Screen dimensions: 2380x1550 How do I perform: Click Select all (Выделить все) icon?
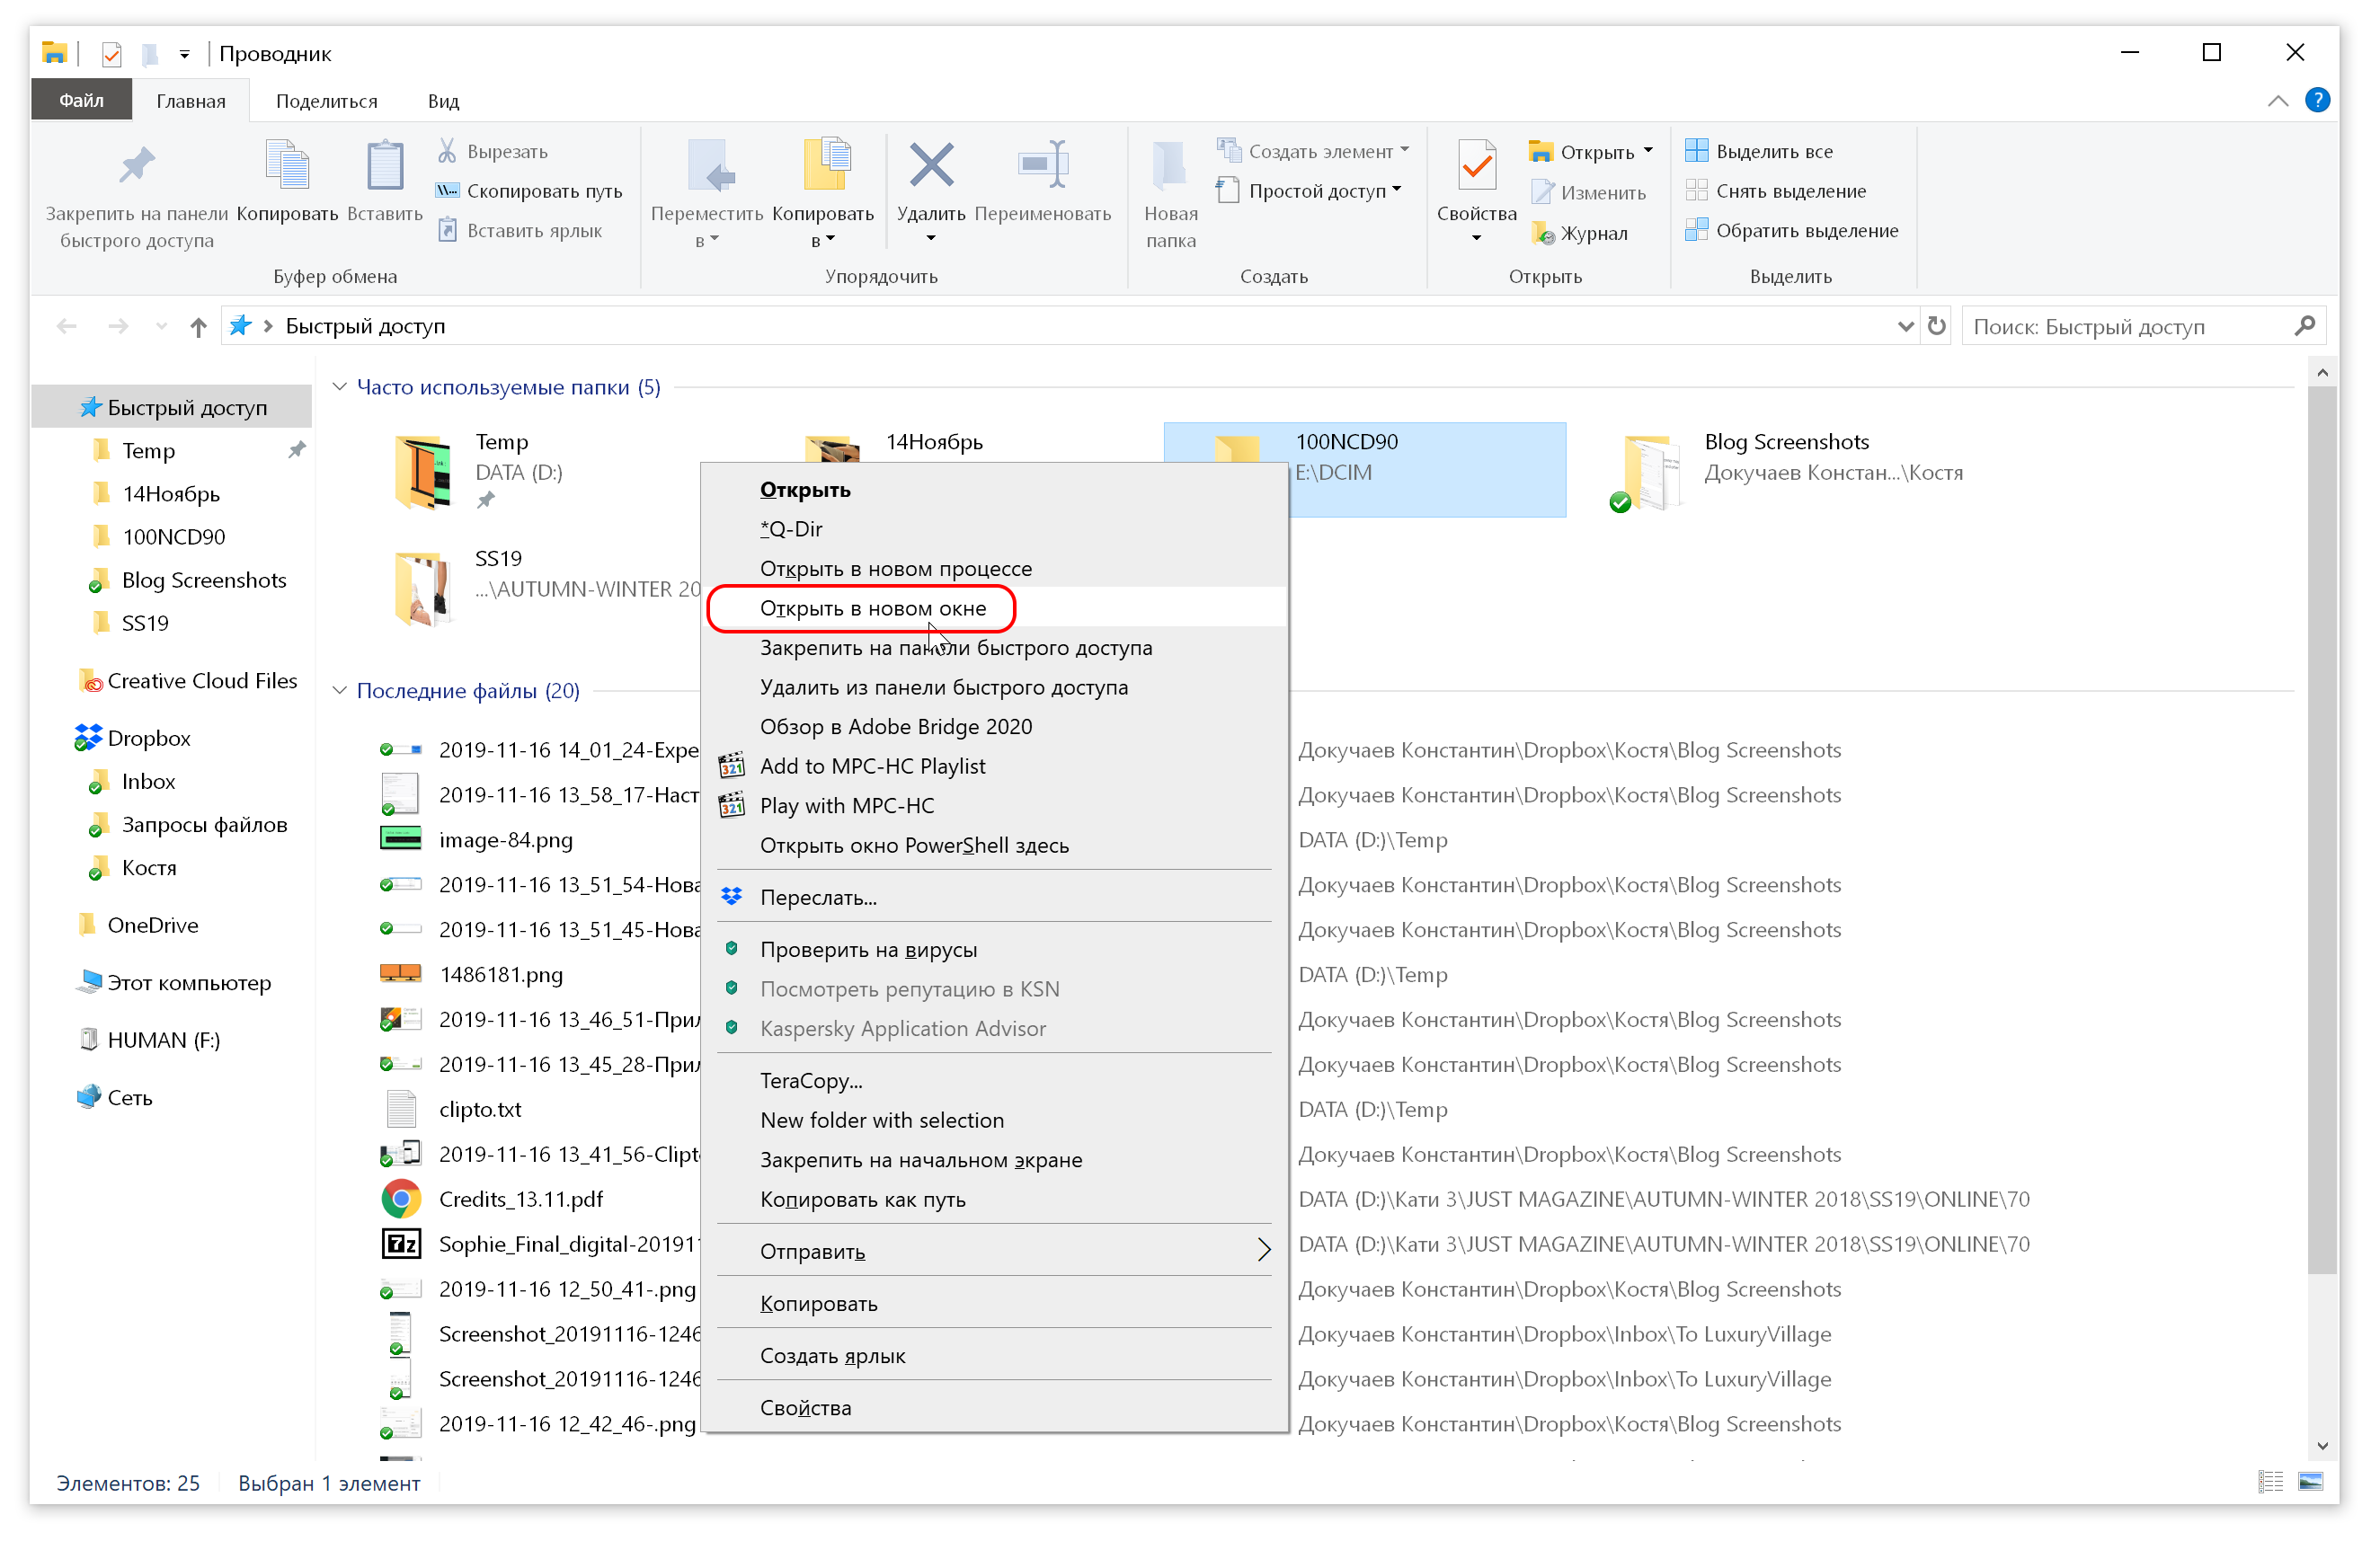coord(1696,151)
